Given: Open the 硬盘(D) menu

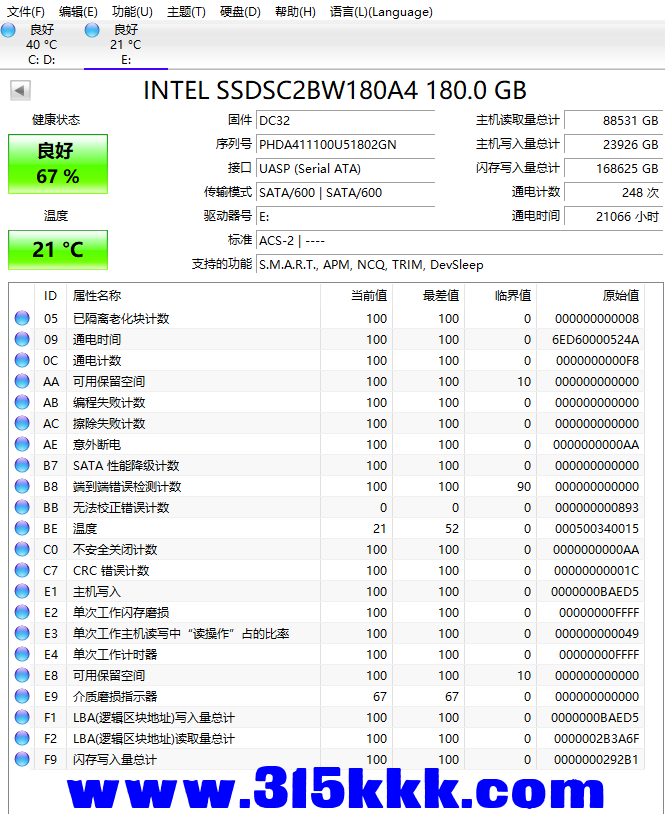Looking at the screenshot, I should pyautogui.click(x=240, y=11).
